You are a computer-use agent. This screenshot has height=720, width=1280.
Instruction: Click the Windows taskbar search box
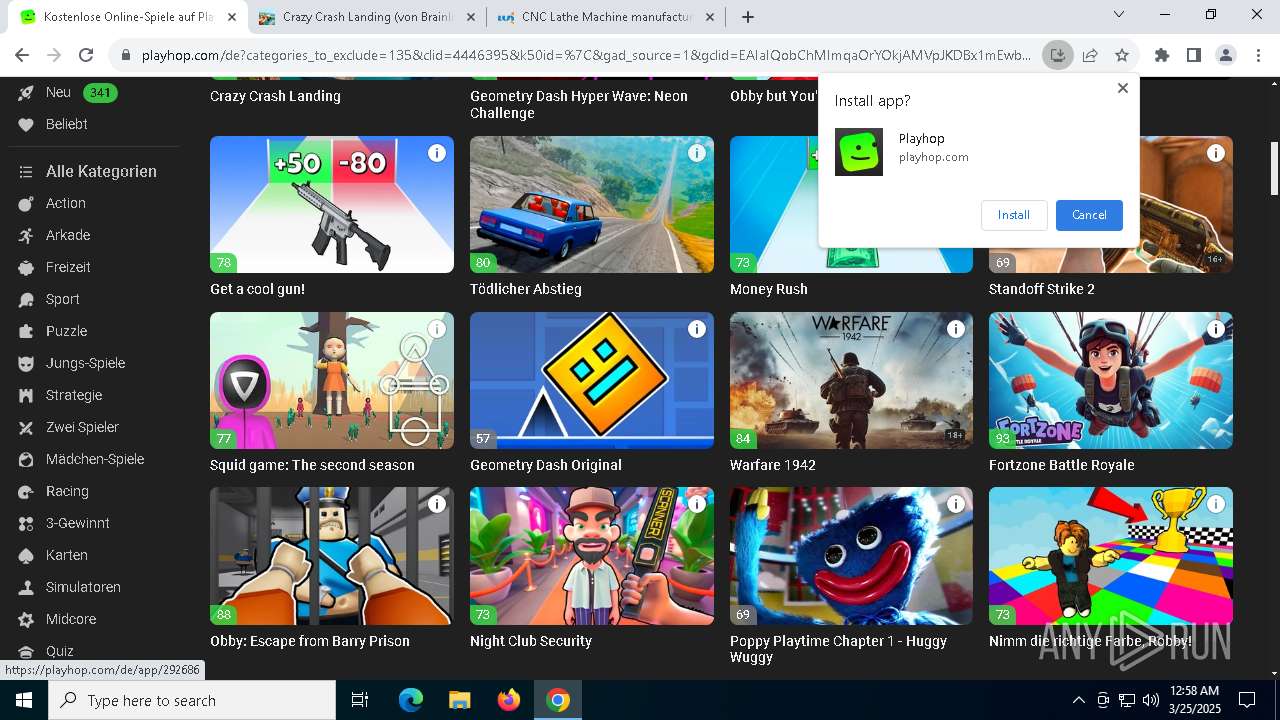192,700
